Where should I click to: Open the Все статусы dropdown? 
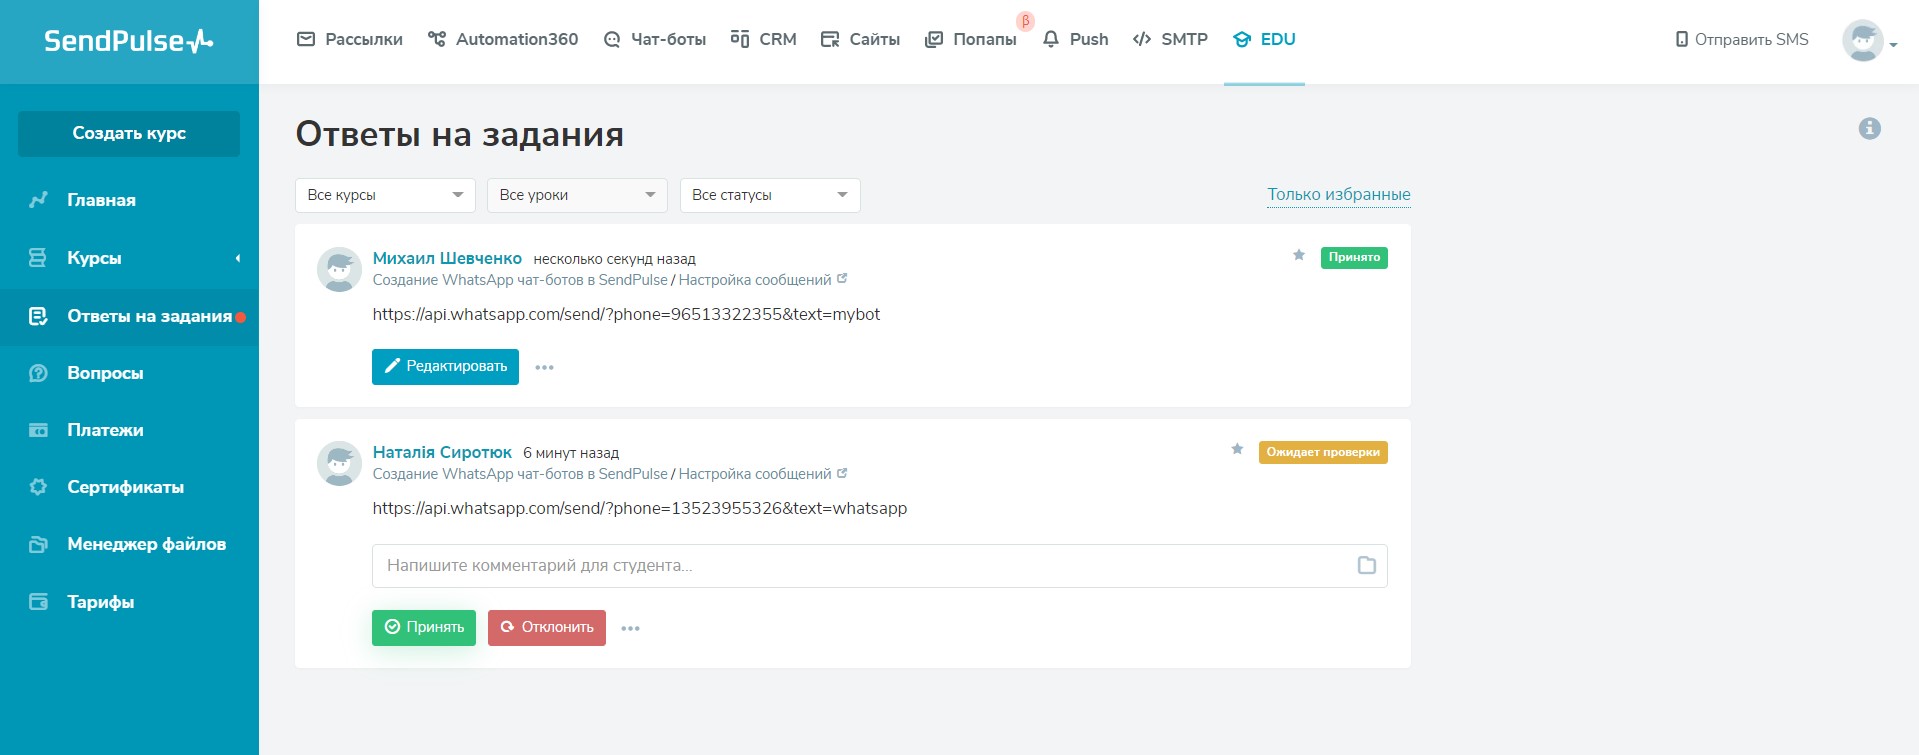point(769,195)
